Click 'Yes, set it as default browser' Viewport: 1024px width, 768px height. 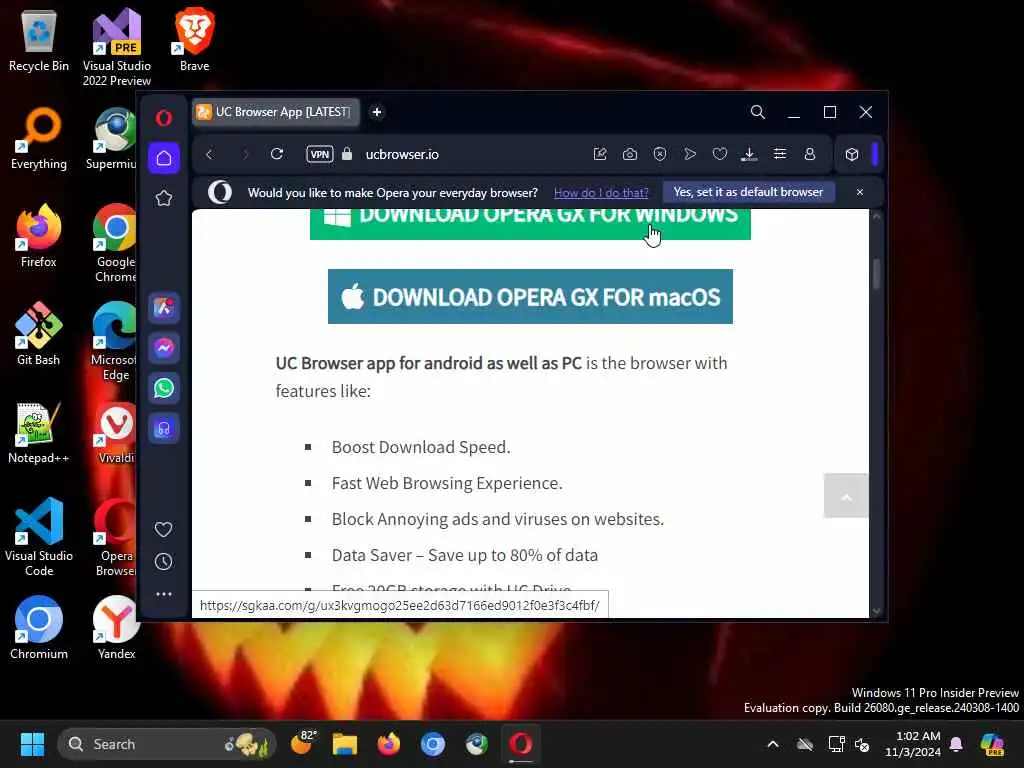pyautogui.click(x=748, y=192)
